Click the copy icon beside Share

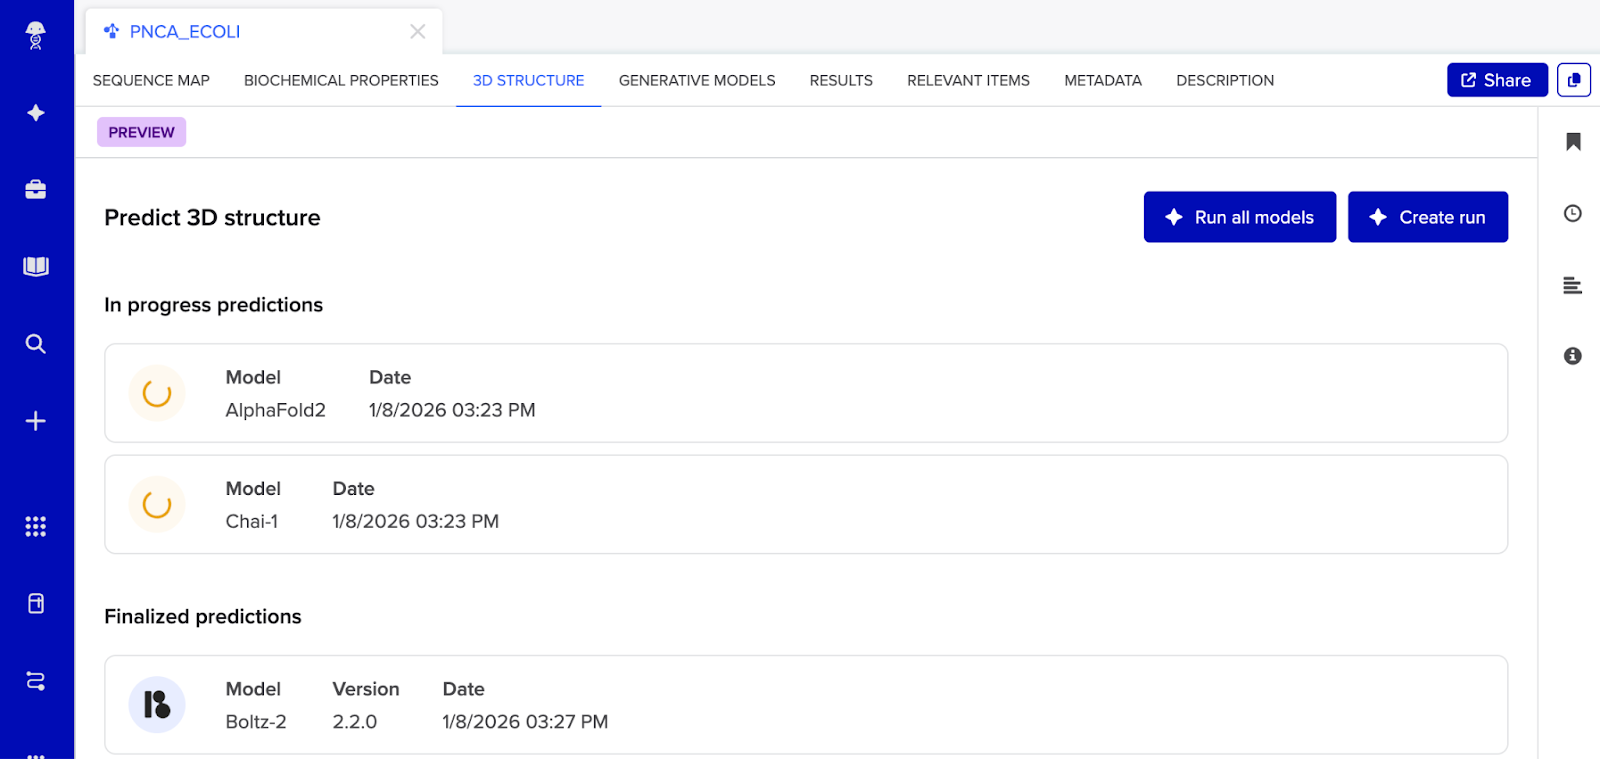[1573, 80]
